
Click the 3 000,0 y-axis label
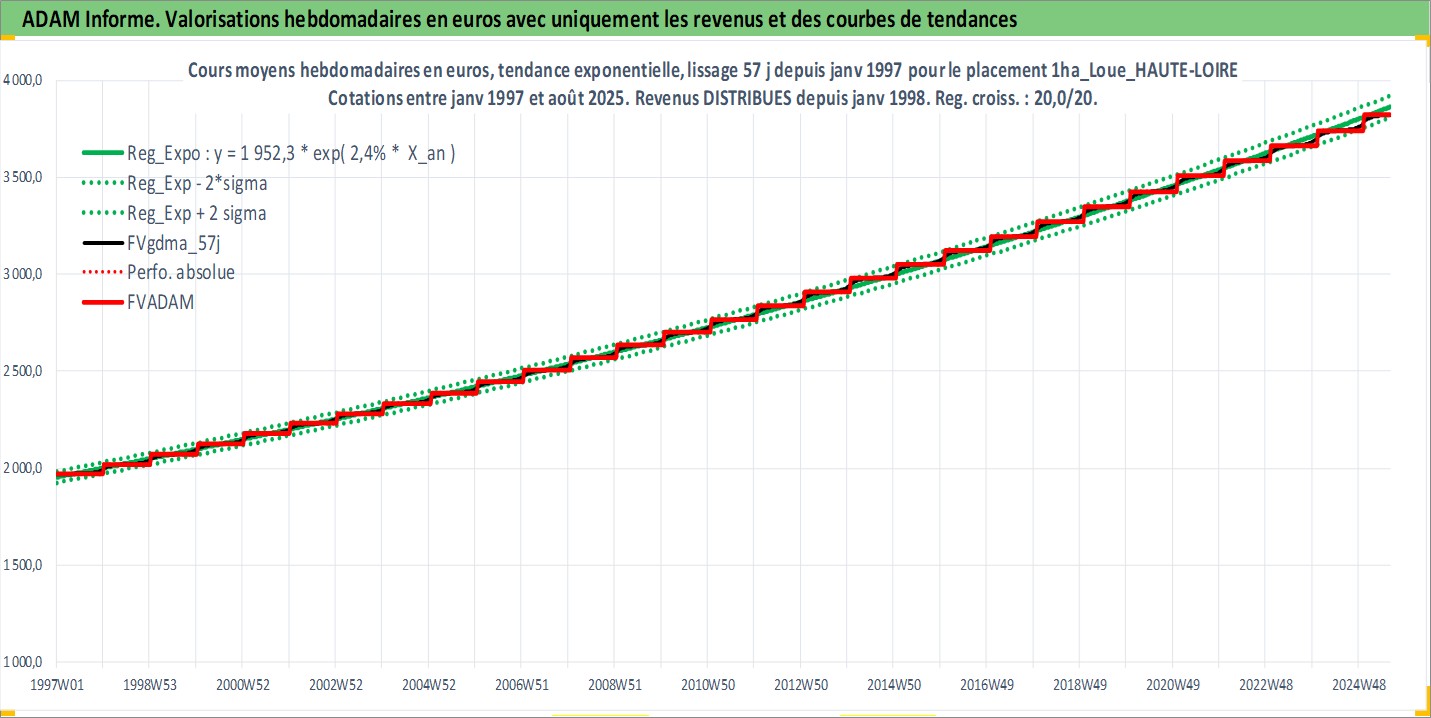pos(22,275)
